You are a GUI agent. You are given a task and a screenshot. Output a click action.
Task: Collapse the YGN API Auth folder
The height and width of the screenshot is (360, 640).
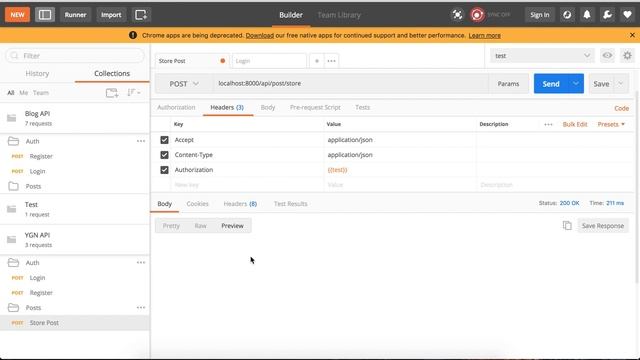[13, 263]
